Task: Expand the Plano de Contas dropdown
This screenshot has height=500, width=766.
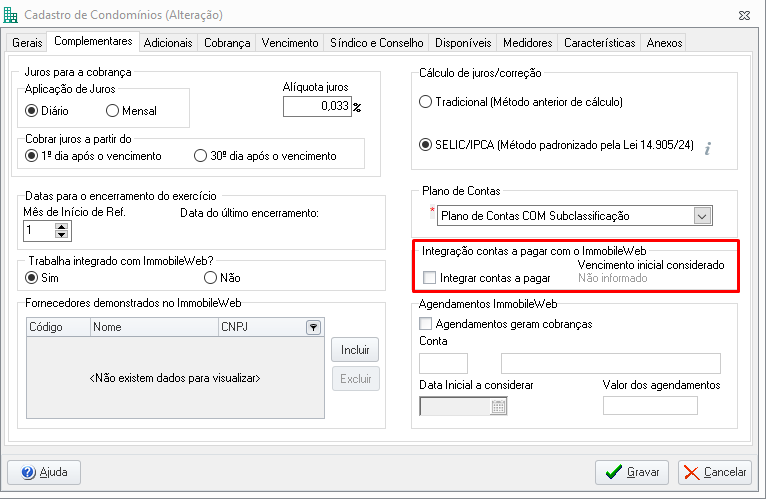Action: [x=702, y=216]
